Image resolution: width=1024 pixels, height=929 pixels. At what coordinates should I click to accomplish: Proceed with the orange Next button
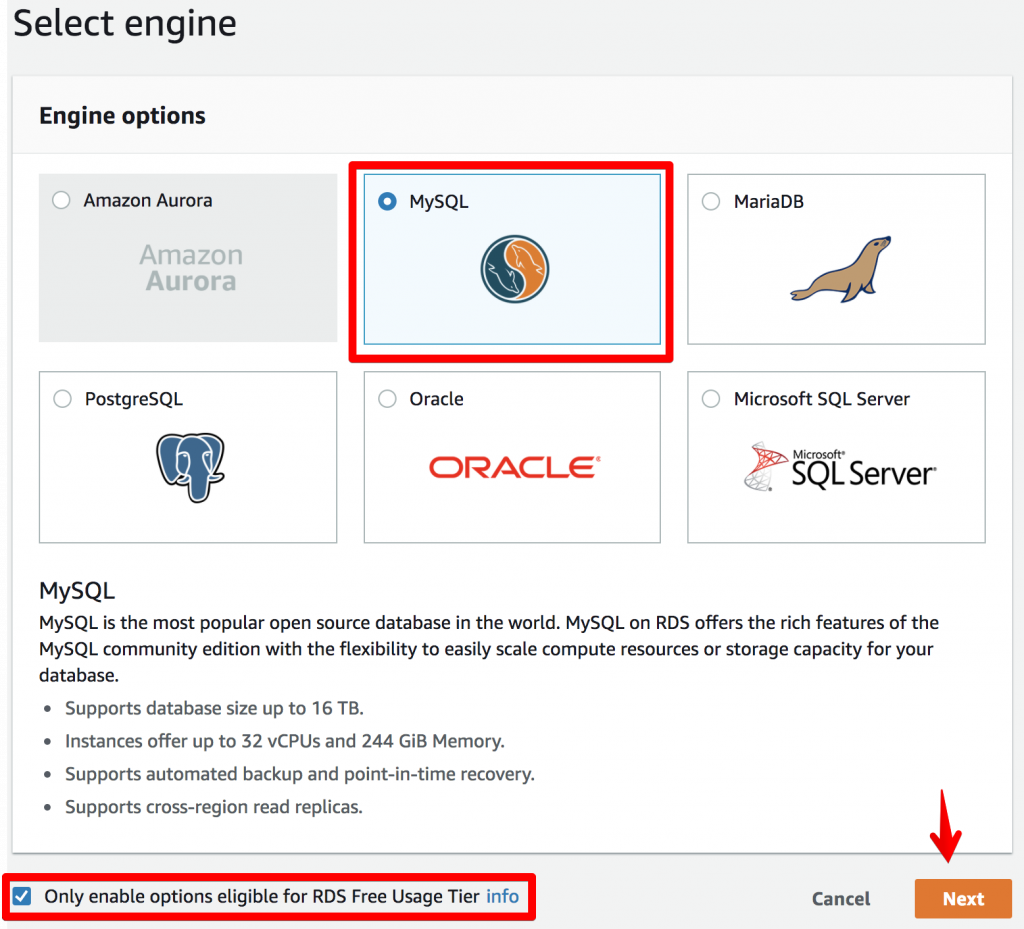[963, 898]
